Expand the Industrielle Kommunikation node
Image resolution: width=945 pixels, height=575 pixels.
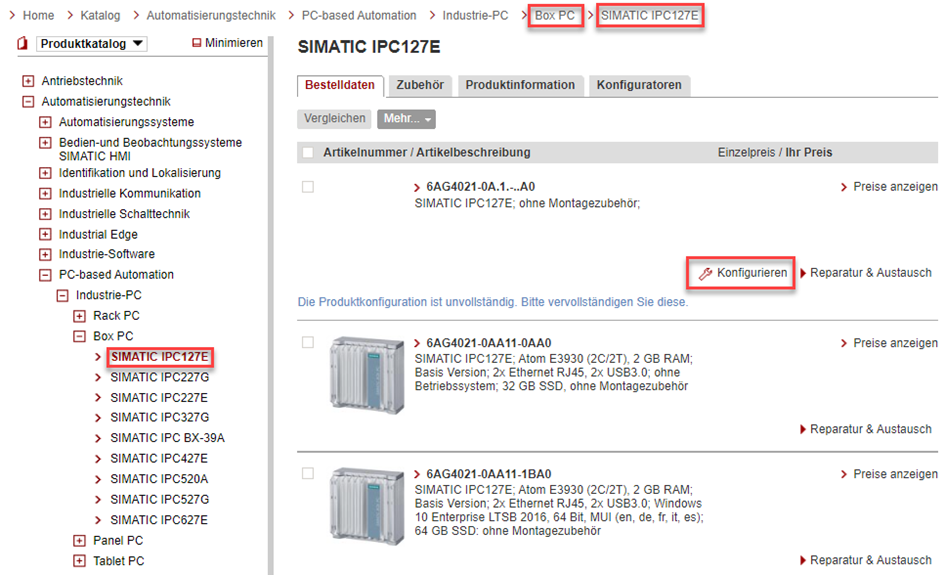coord(45,194)
